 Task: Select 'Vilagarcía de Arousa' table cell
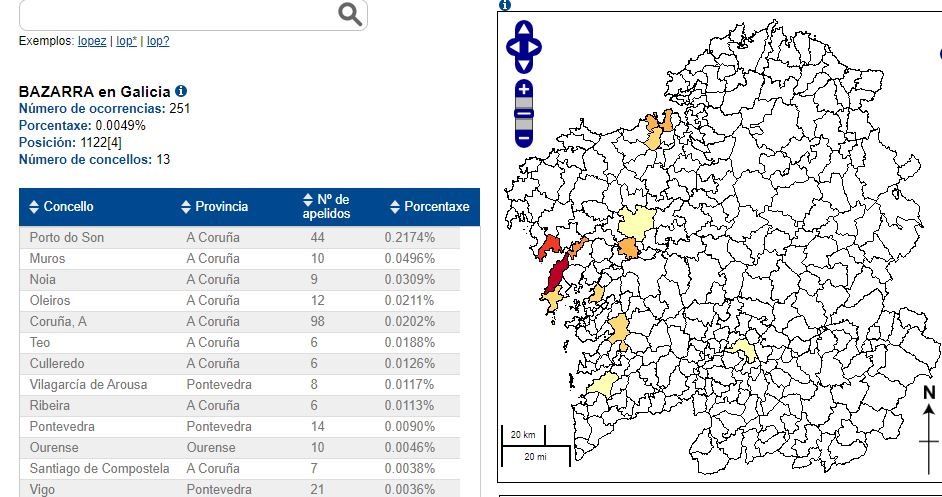tap(88, 385)
